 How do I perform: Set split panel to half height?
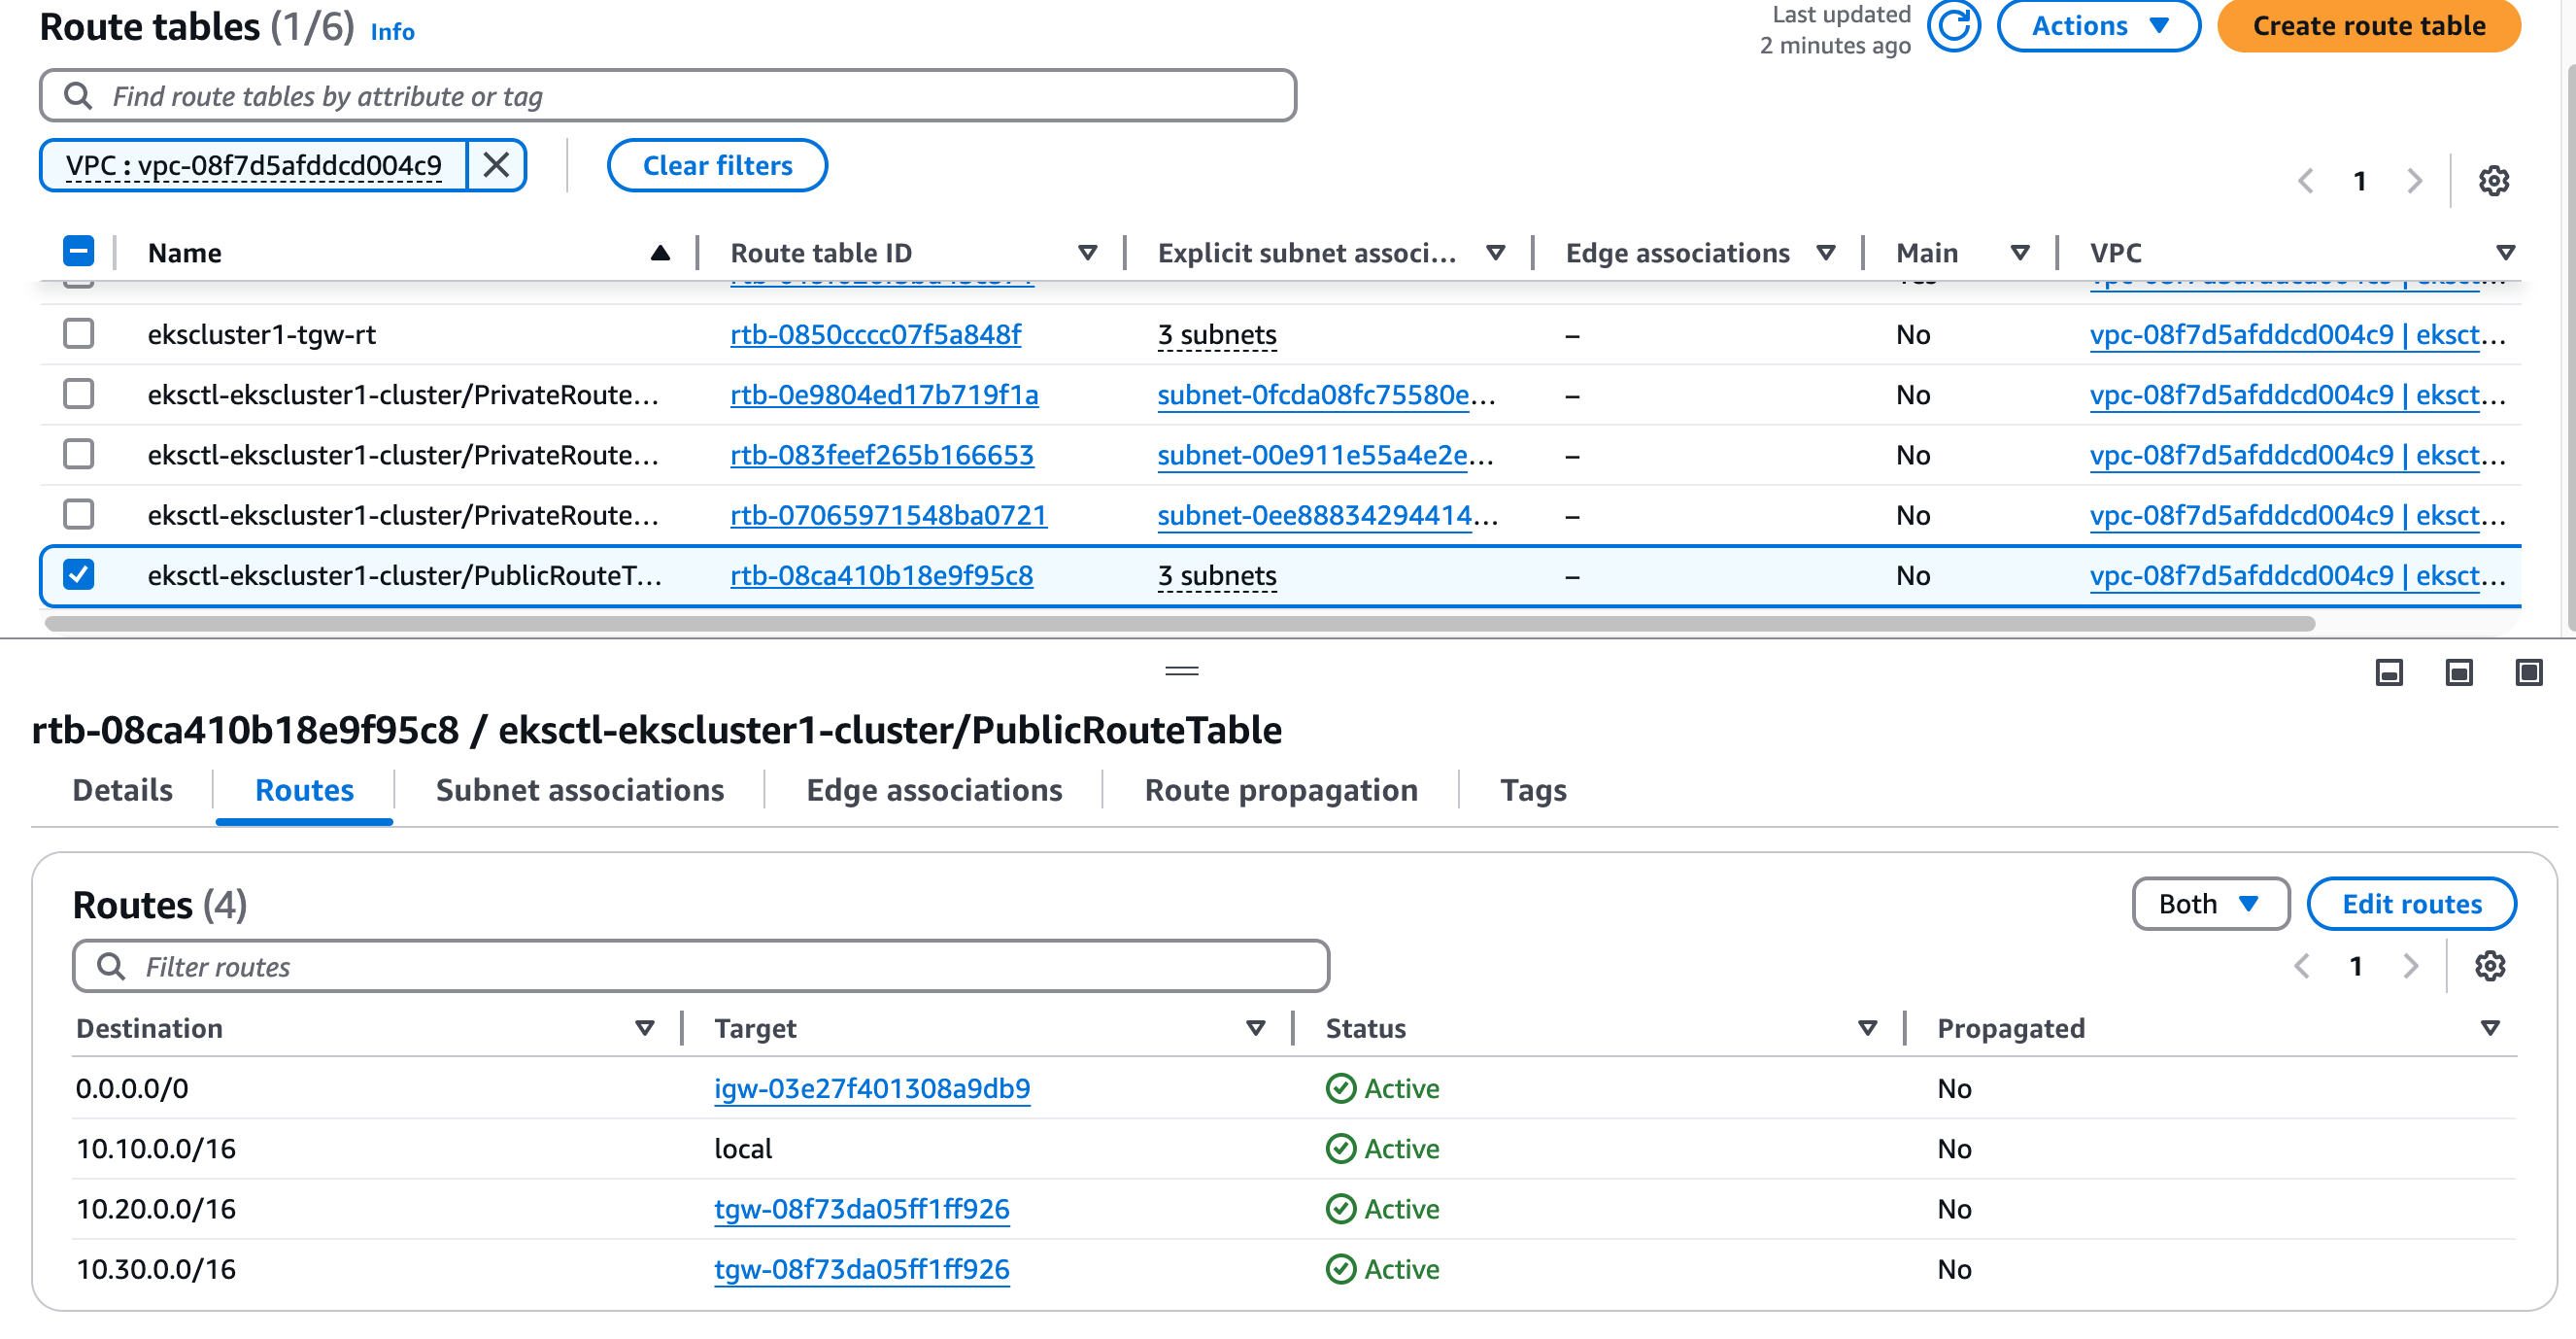click(x=2458, y=672)
